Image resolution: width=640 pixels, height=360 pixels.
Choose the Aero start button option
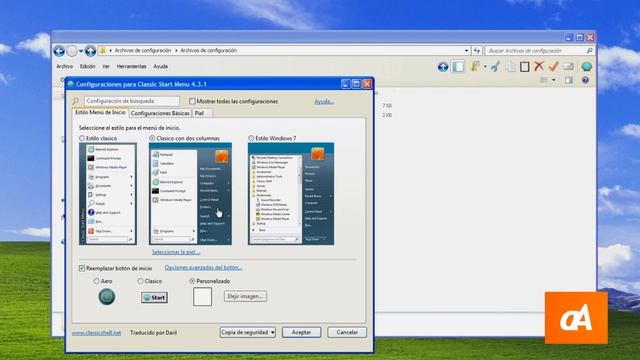96,281
